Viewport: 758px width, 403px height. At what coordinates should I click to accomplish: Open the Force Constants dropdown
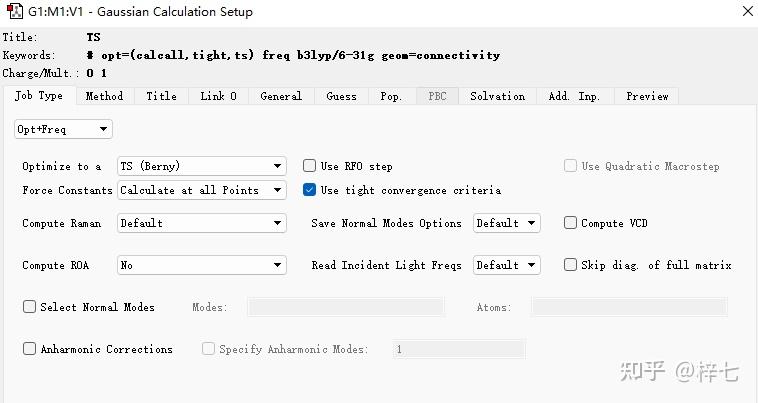pyautogui.click(x=202, y=190)
